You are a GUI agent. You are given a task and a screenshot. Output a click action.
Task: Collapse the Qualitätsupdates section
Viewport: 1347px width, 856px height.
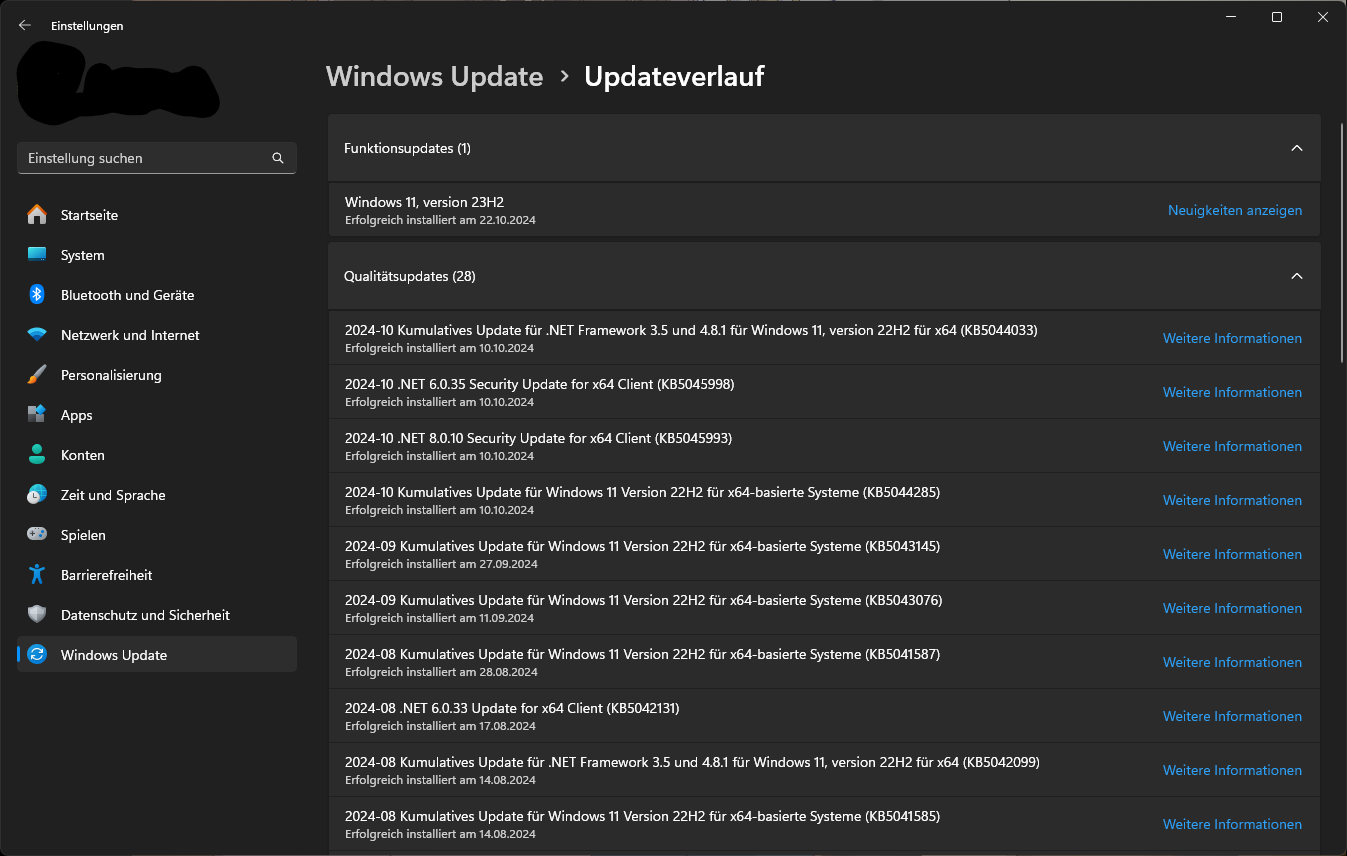tap(1297, 276)
